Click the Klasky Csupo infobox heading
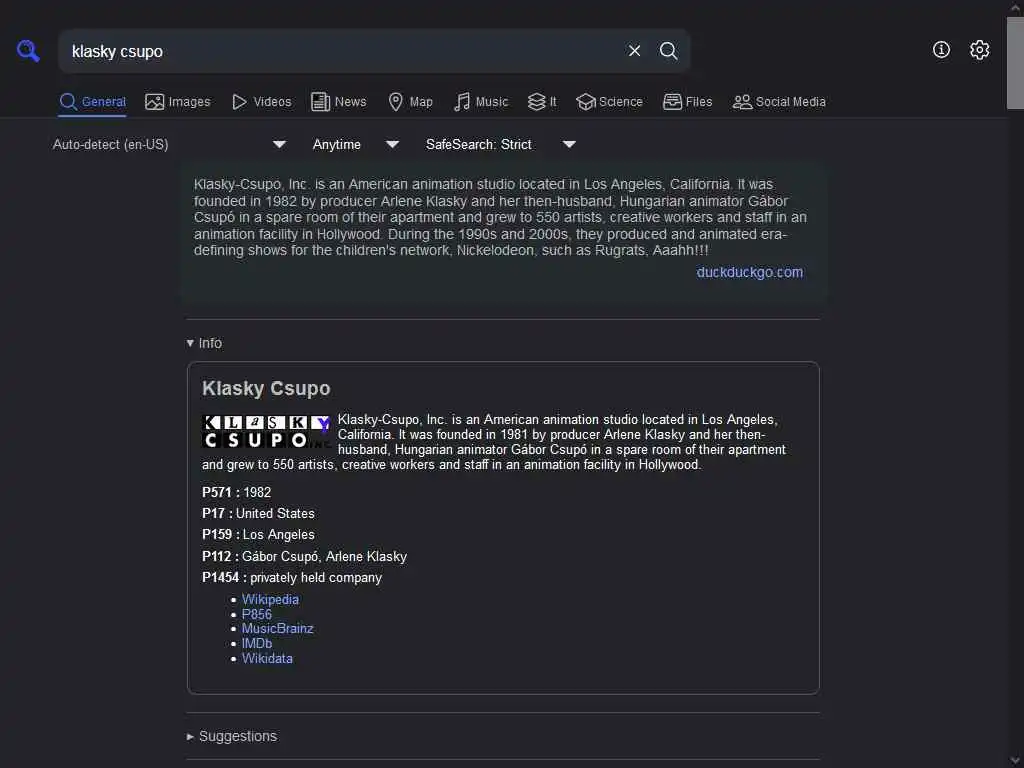This screenshot has height=768, width=1024. tap(266, 388)
